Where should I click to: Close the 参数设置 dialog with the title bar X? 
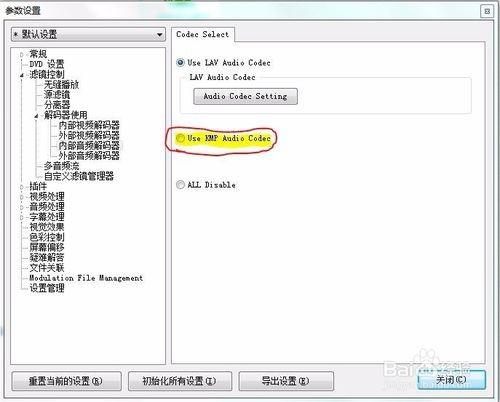487,11
